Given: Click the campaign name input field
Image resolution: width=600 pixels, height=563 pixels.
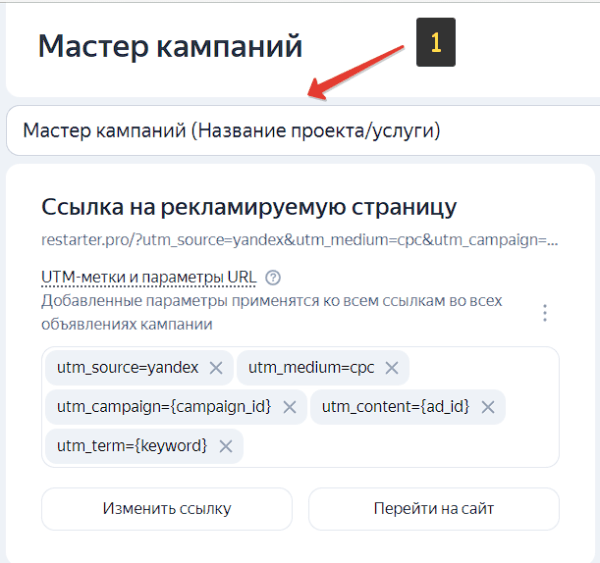Looking at the screenshot, I should 300,131.
